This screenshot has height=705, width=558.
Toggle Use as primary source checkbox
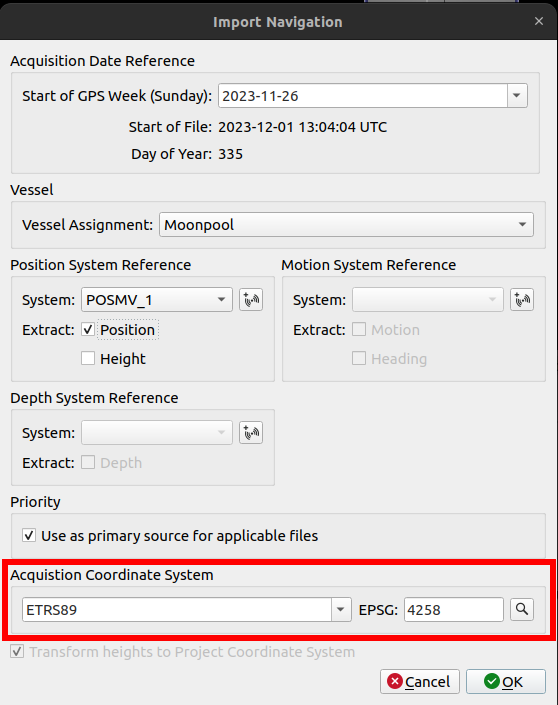[x=29, y=535]
